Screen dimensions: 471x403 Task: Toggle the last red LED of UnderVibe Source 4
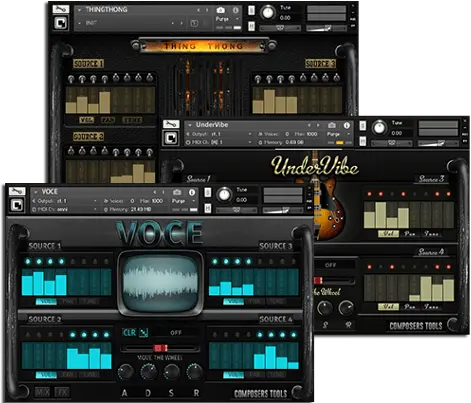[448, 267]
